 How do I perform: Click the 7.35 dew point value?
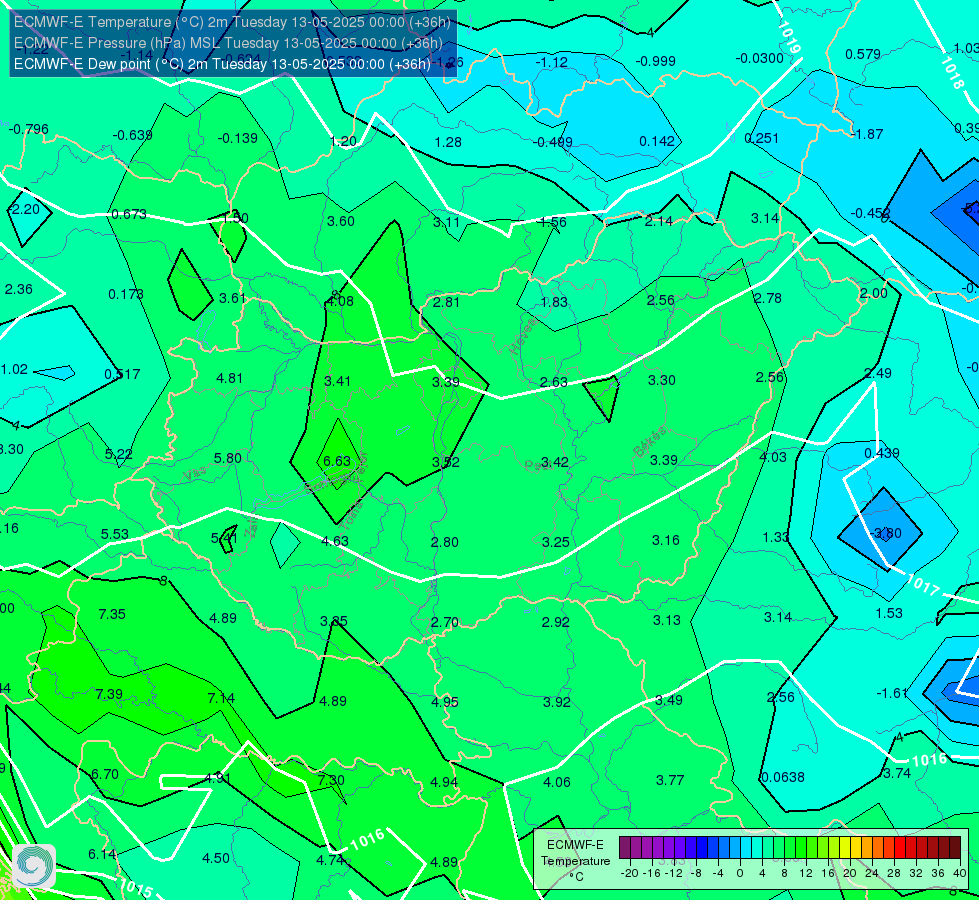coord(112,614)
